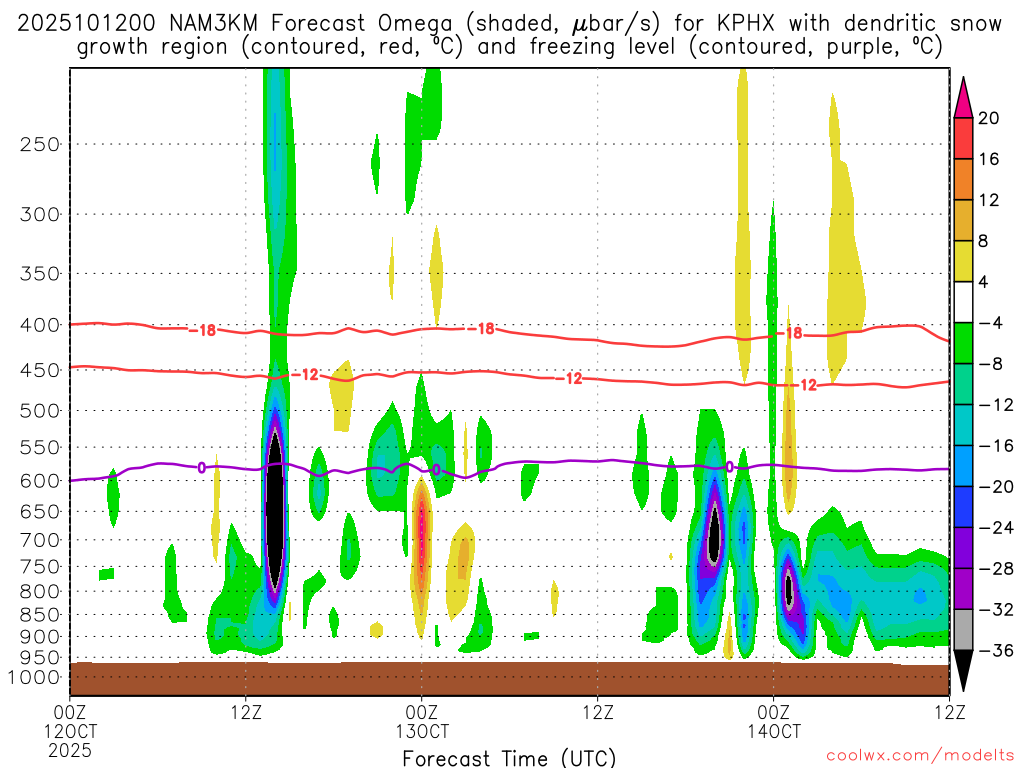Click the 700 pressure level label
The image size is (1024, 768).
coord(40,540)
